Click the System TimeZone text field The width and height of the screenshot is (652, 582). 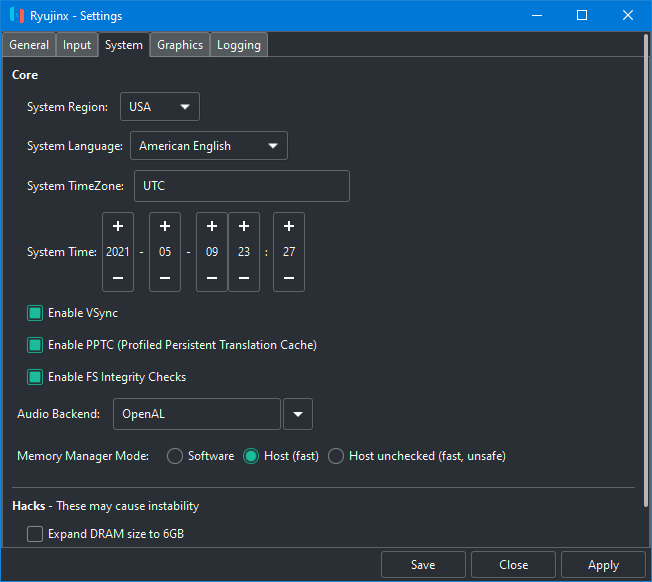241,186
